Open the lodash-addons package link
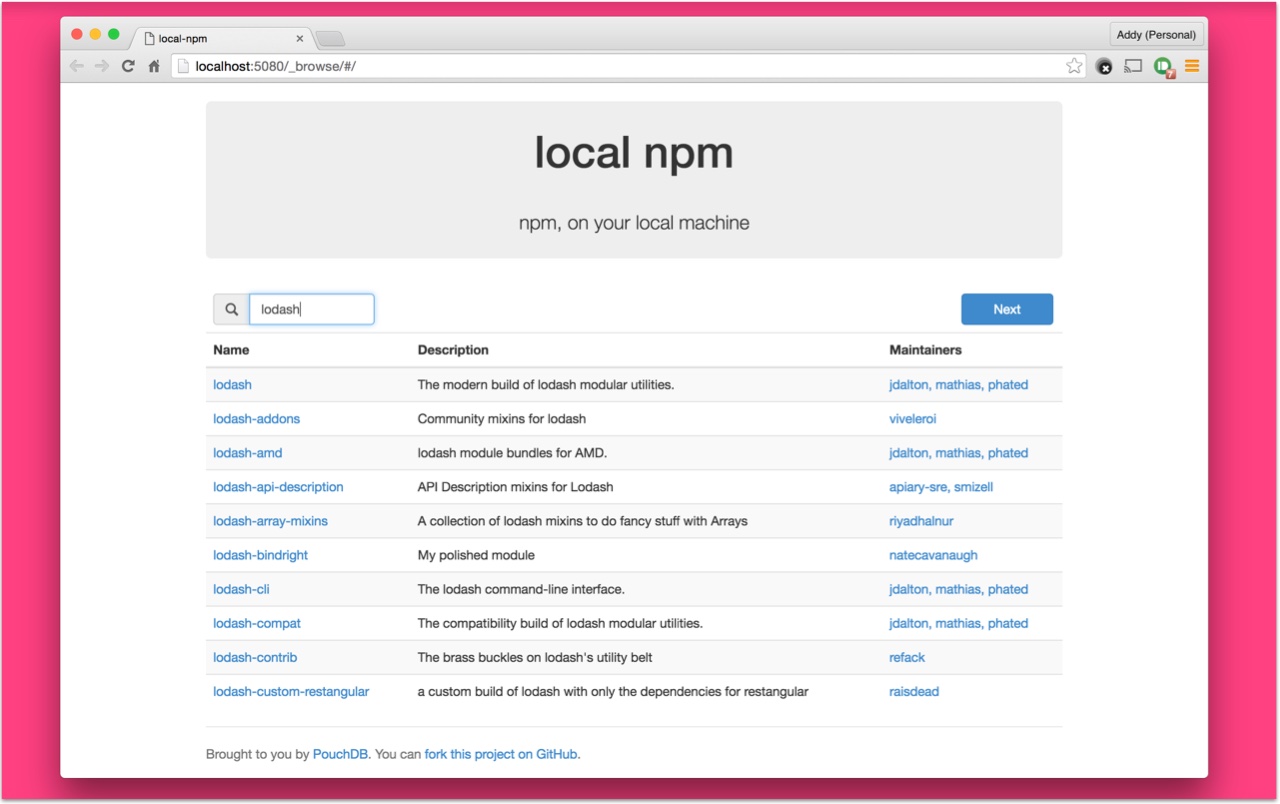The height and width of the screenshot is (804, 1280). (256, 419)
